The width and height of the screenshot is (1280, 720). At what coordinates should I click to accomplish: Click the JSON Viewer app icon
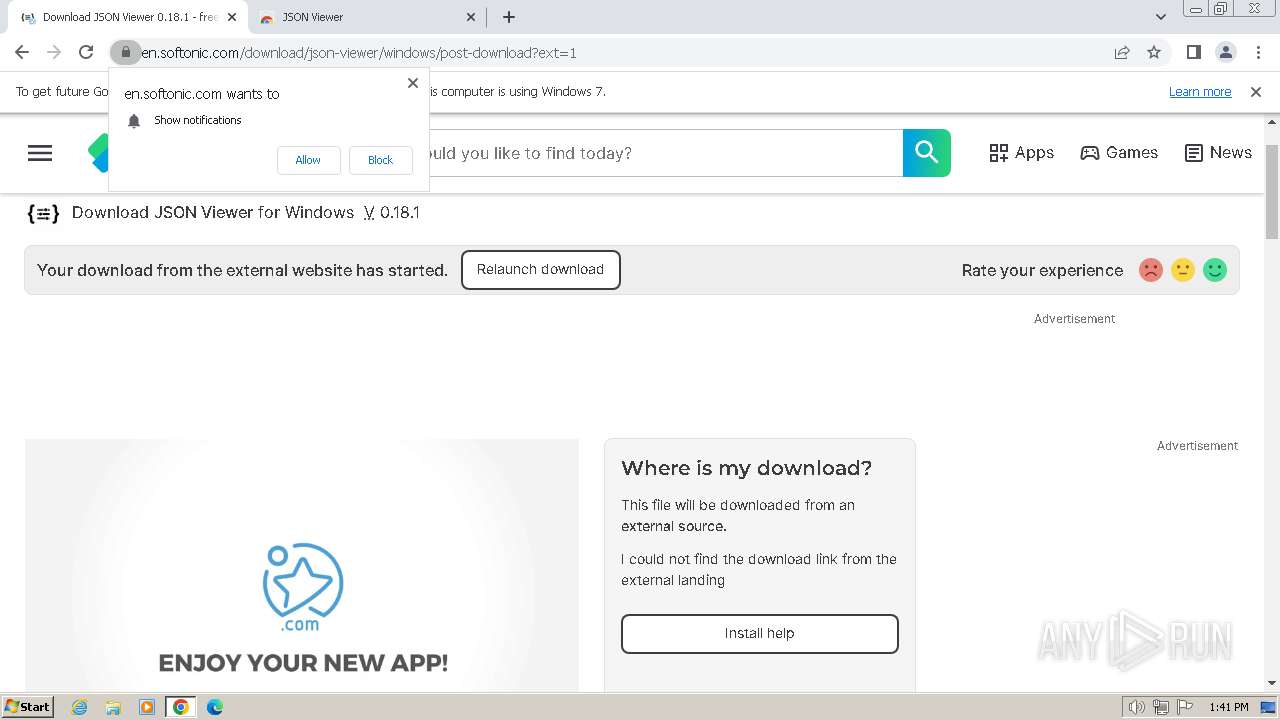click(43, 213)
